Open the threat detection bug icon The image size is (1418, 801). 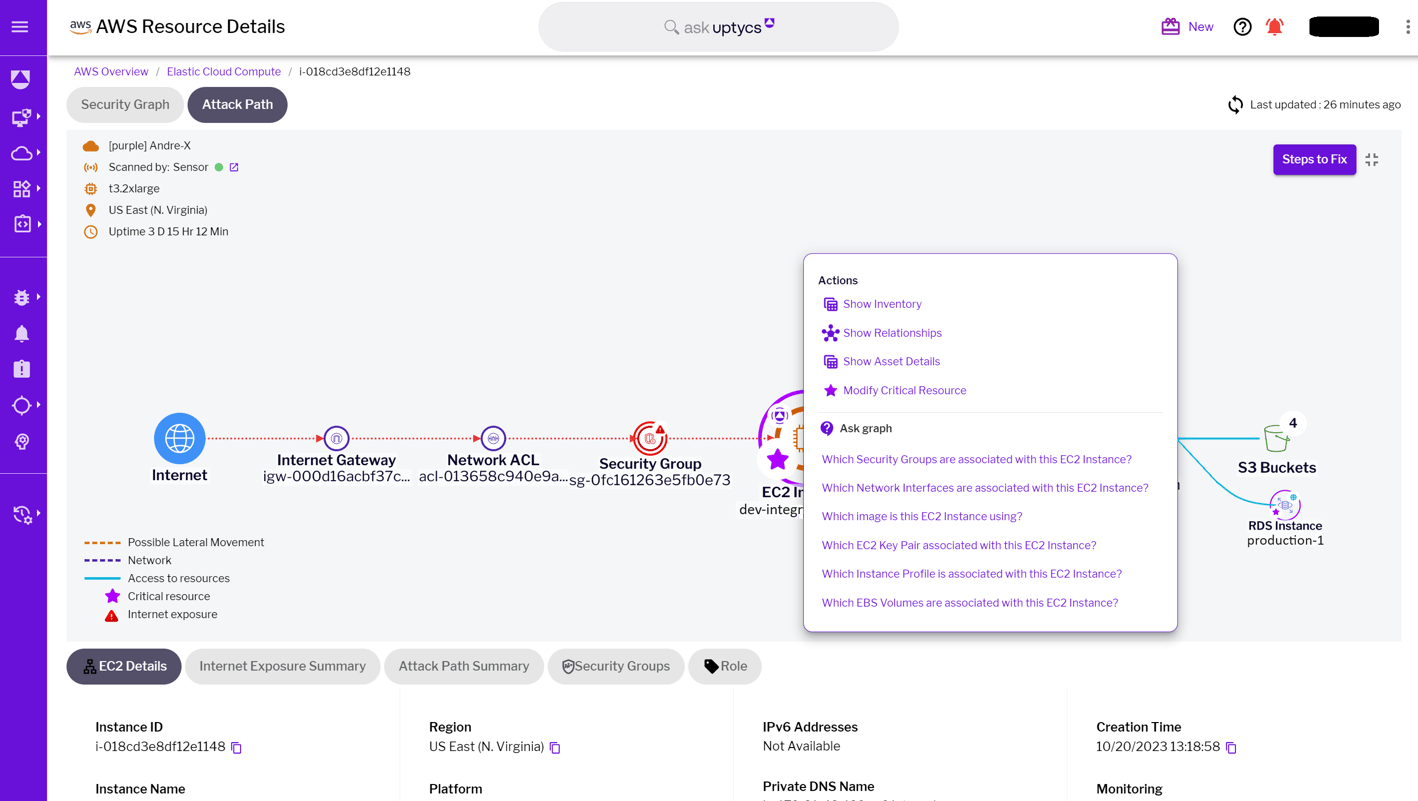click(x=22, y=296)
